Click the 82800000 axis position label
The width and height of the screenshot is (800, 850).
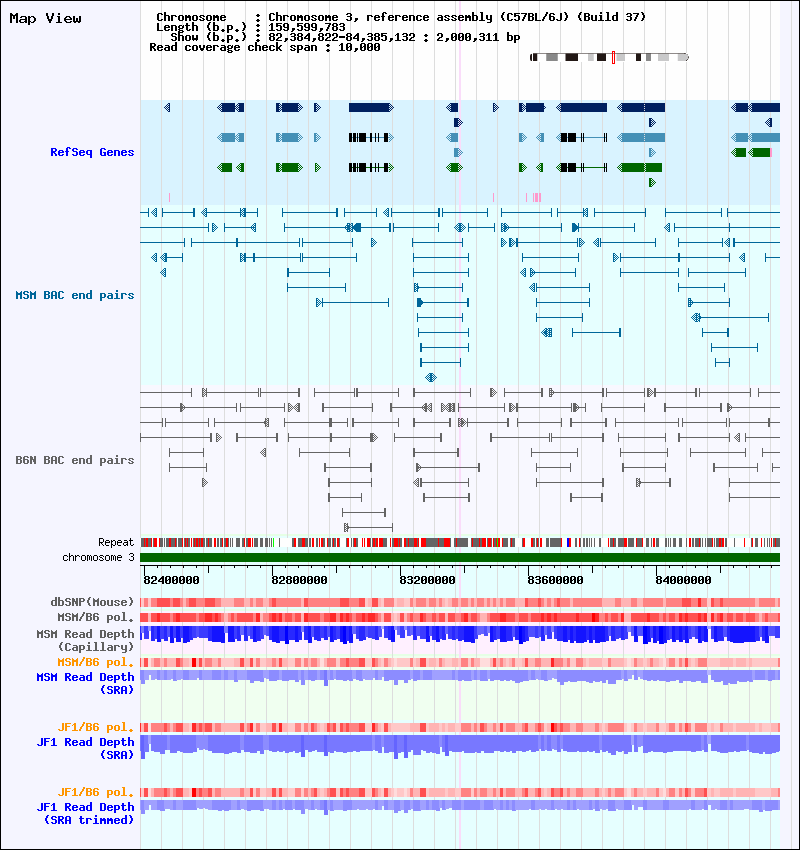click(299, 580)
